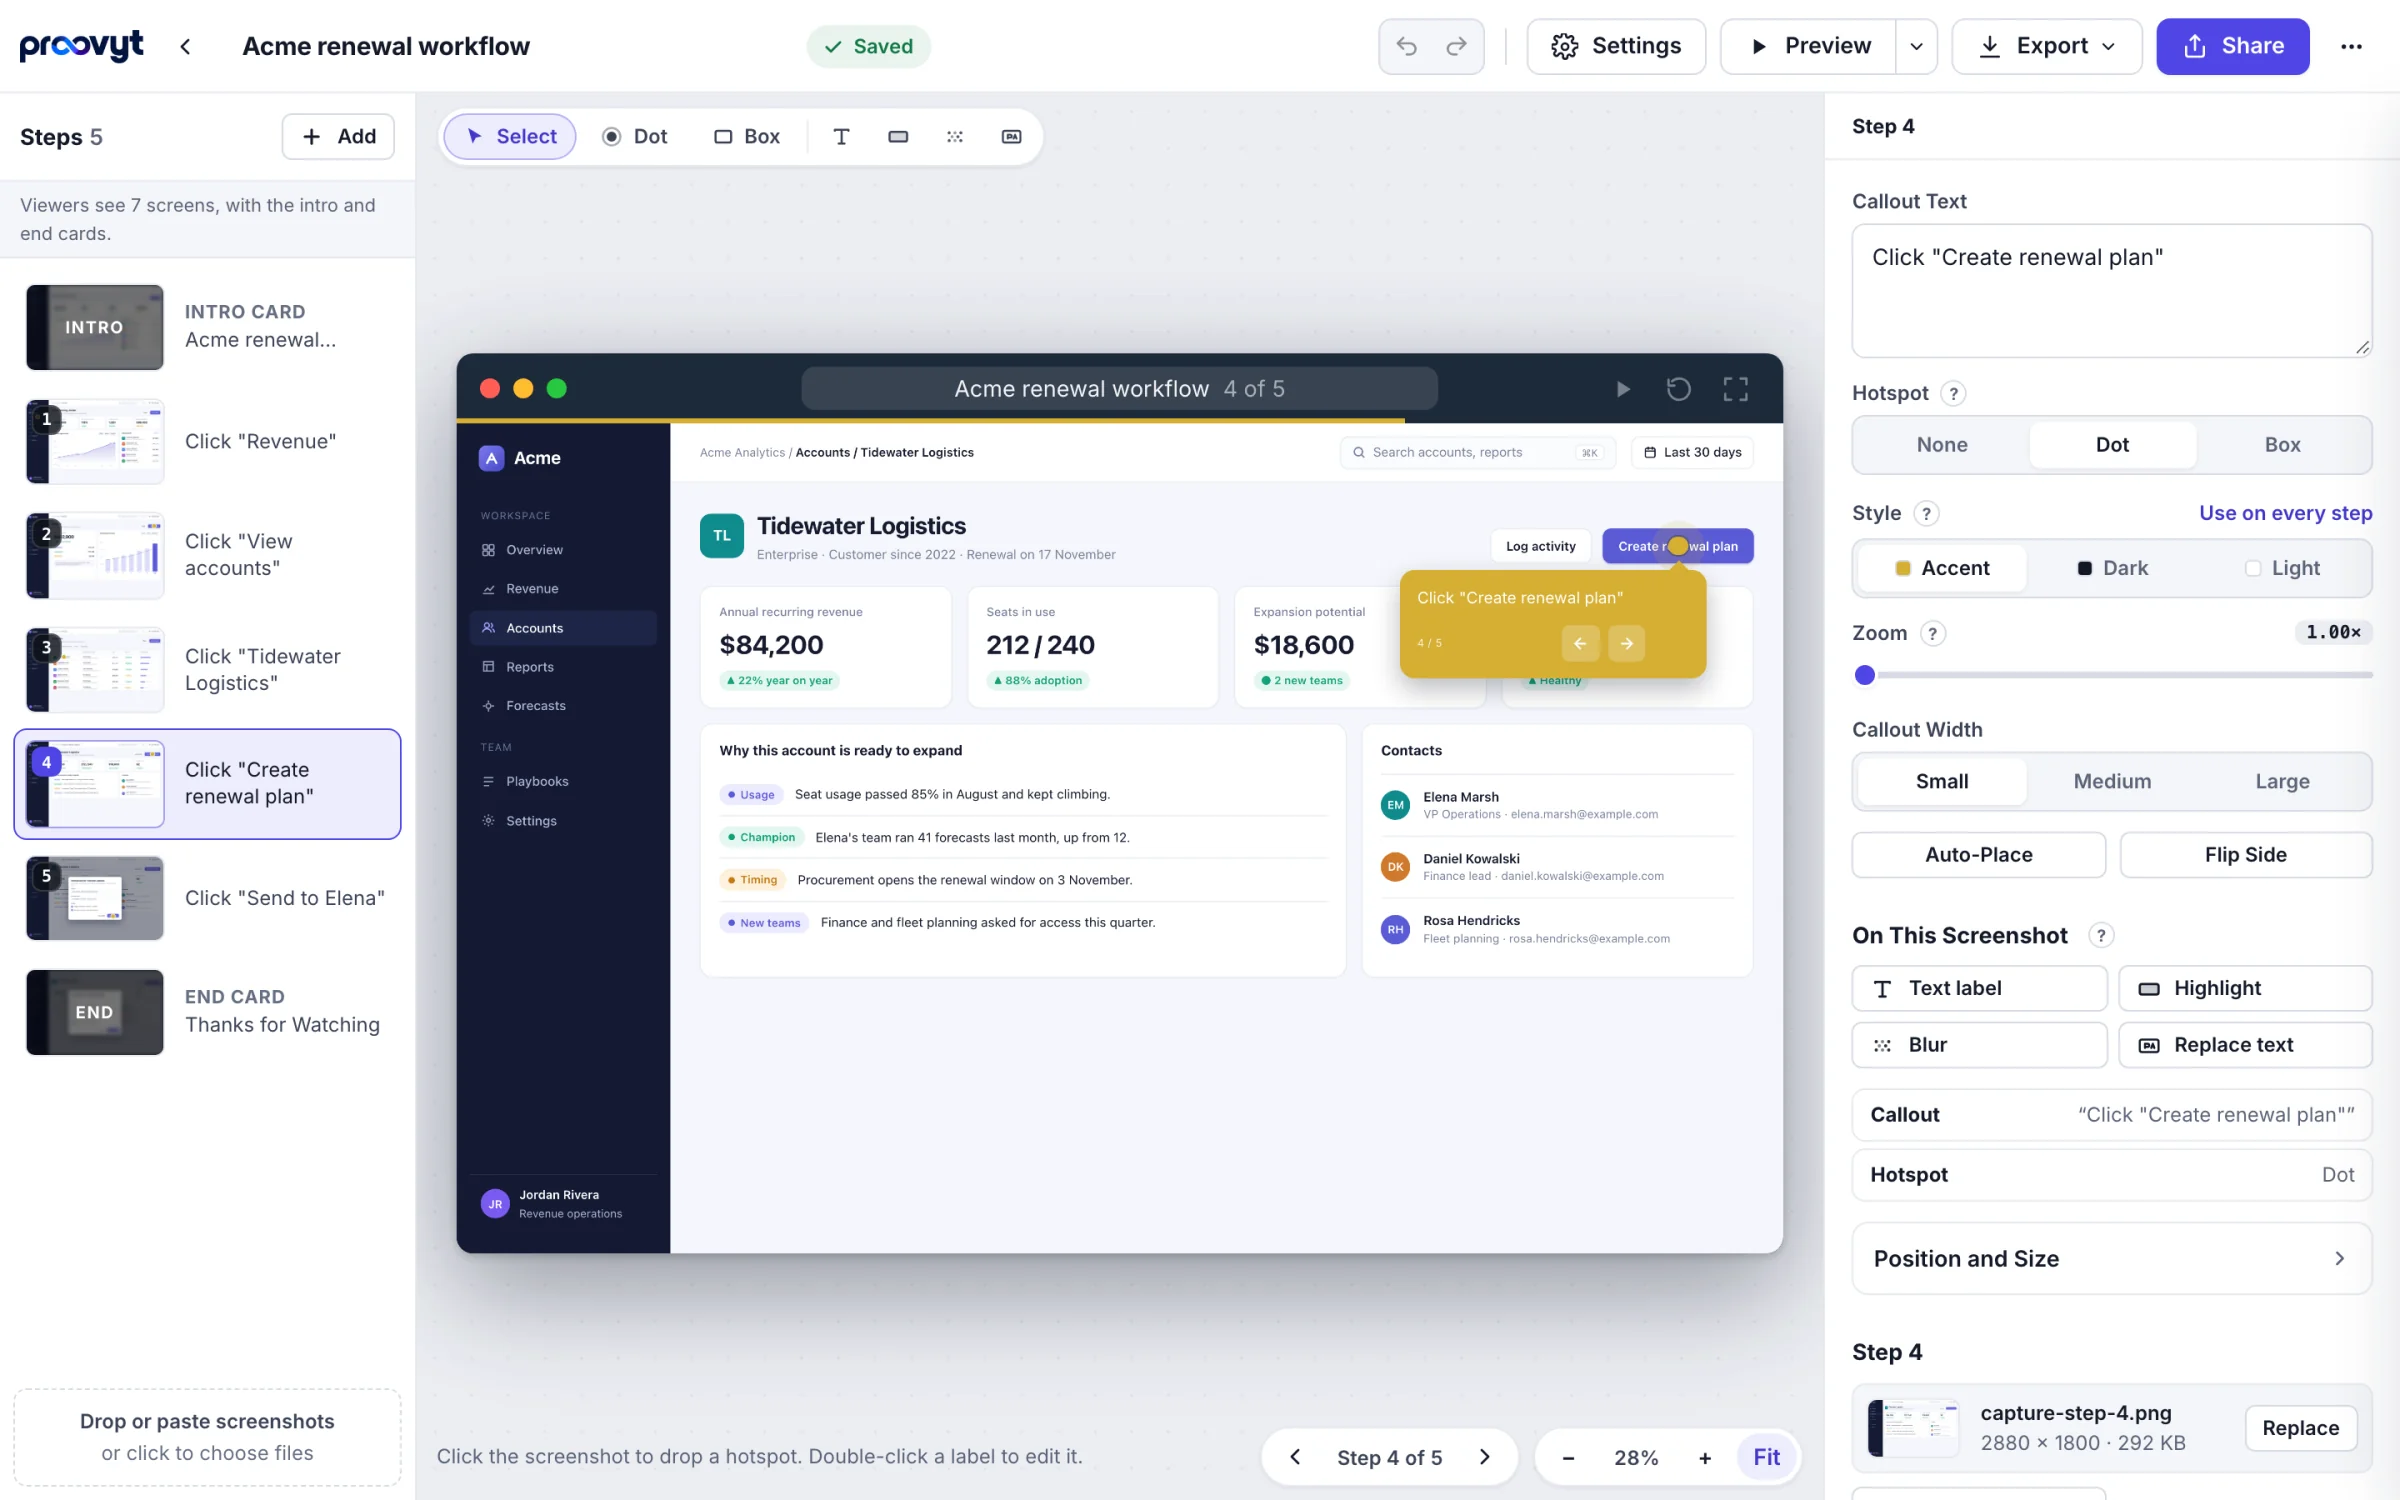Viewport: 2400px width, 1500px height.
Task: Activate the Select tool
Action: [510, 136]
